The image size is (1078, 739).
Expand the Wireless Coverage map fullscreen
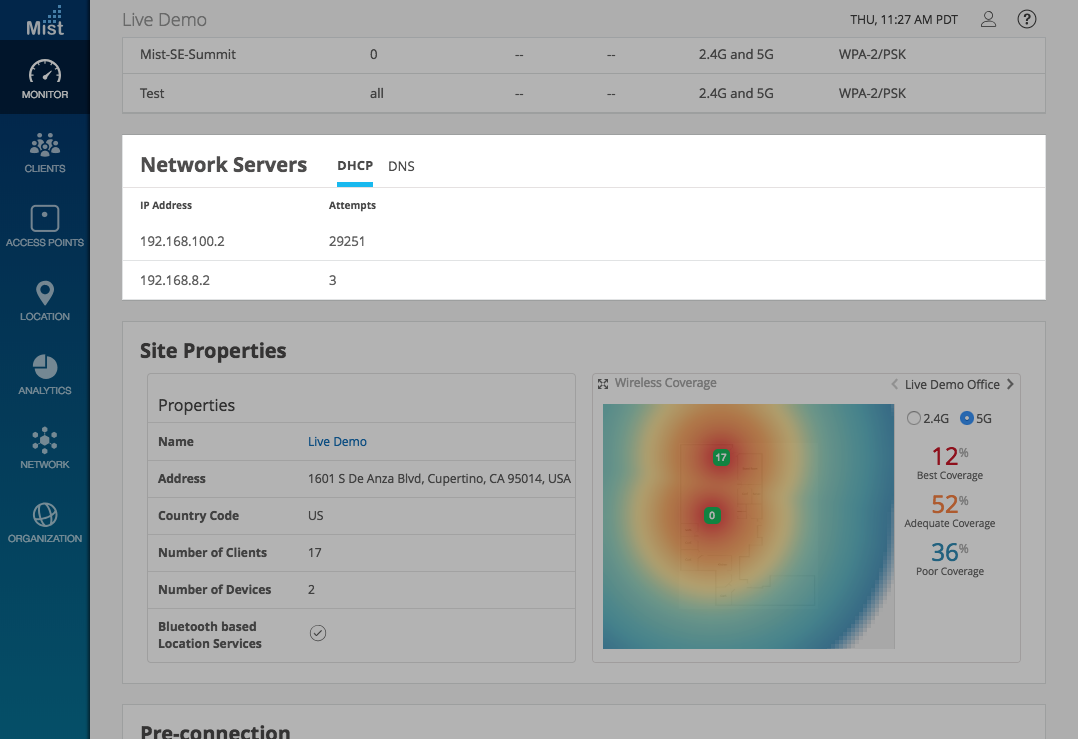603,384
